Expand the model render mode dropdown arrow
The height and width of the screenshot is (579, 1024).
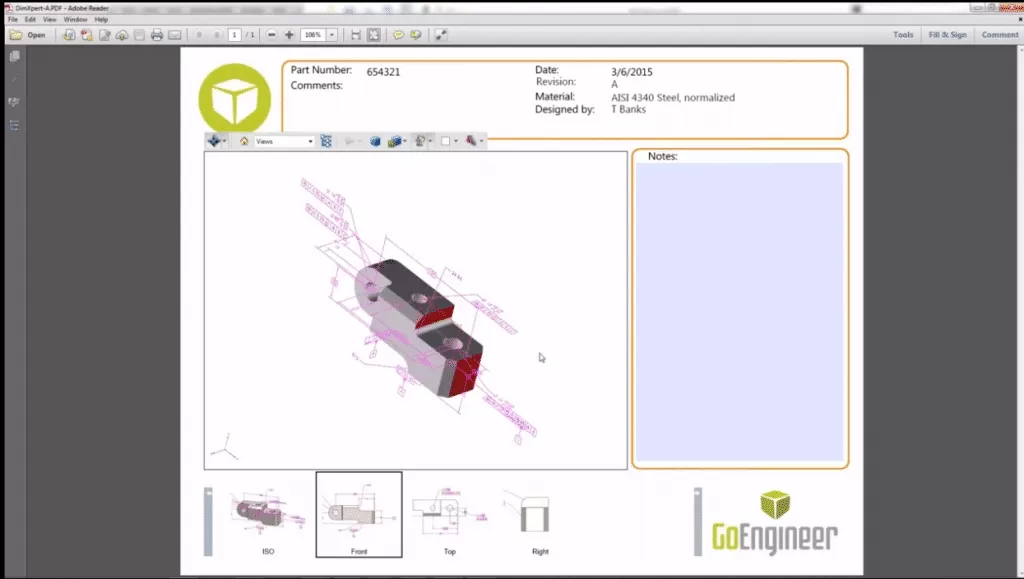(x=404, y=142)
